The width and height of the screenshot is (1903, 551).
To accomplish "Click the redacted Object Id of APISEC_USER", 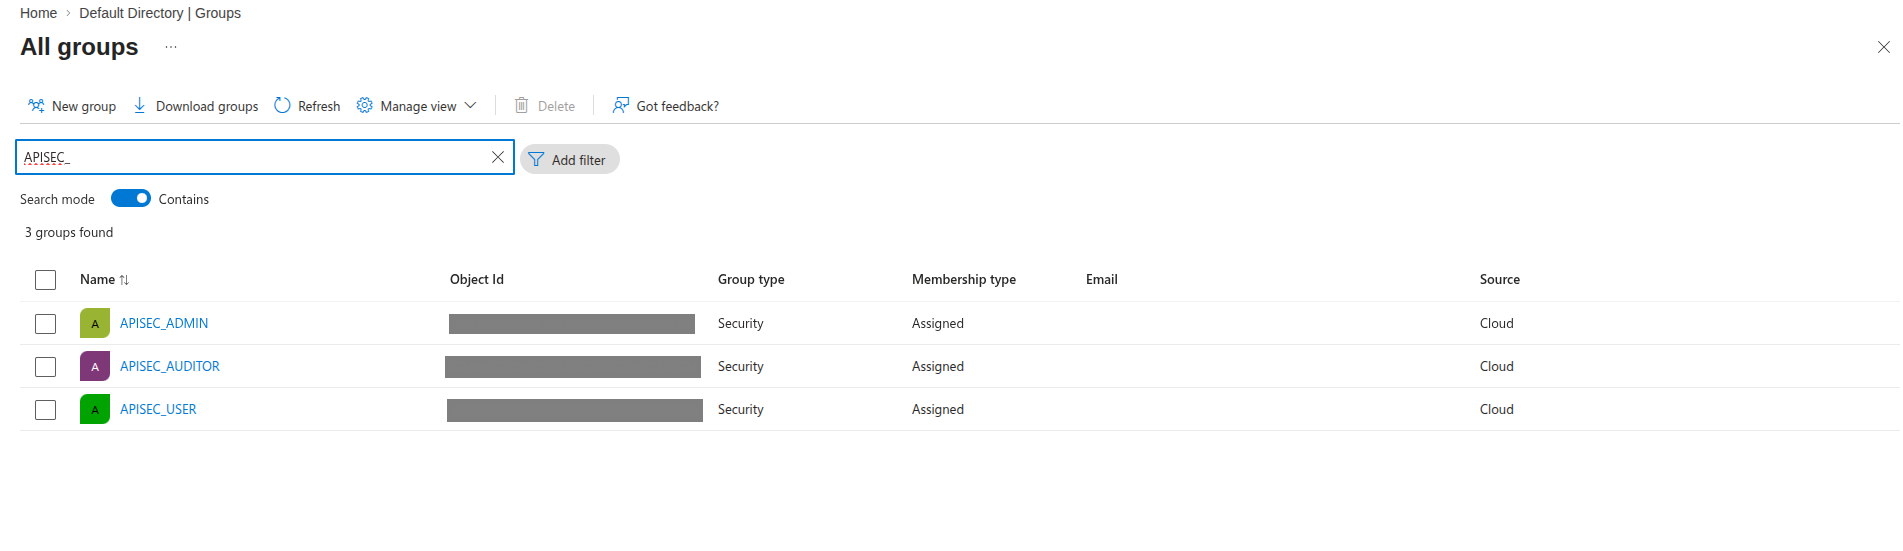I will [x=575, y=410].
